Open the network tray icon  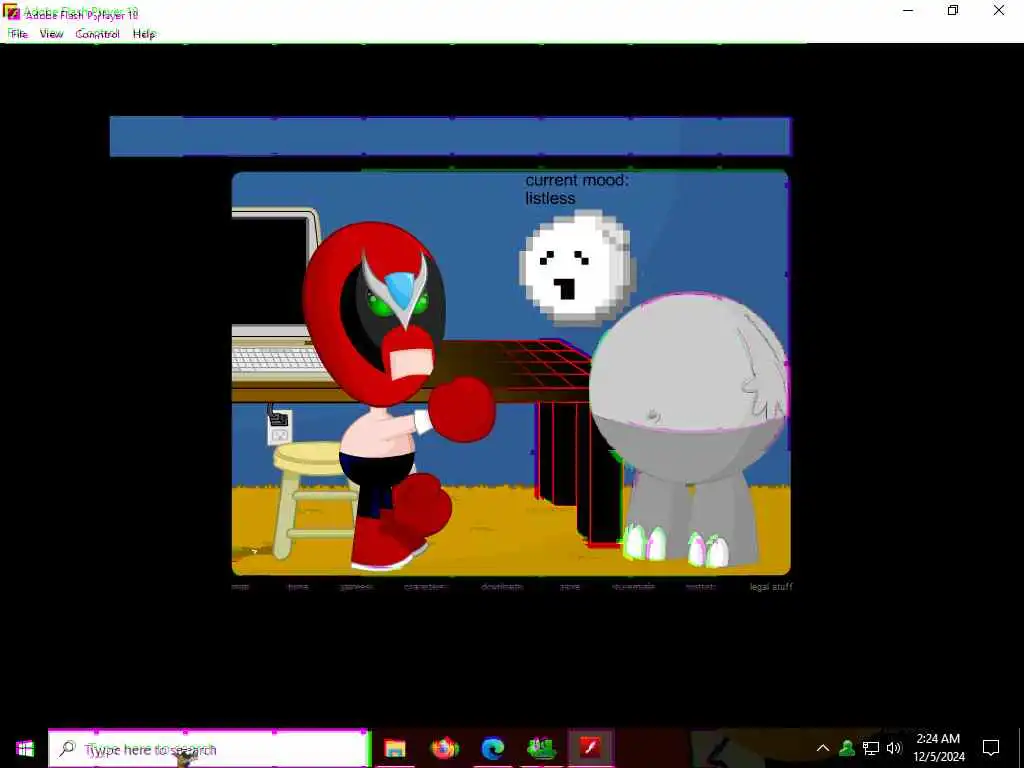coord(871,748)
